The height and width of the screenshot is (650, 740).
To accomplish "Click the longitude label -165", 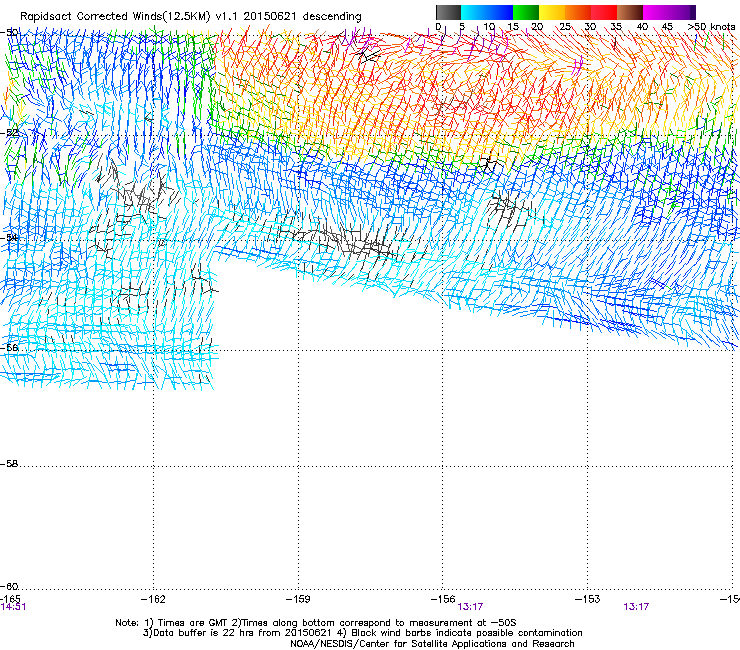I will click(x=10, y=599).
